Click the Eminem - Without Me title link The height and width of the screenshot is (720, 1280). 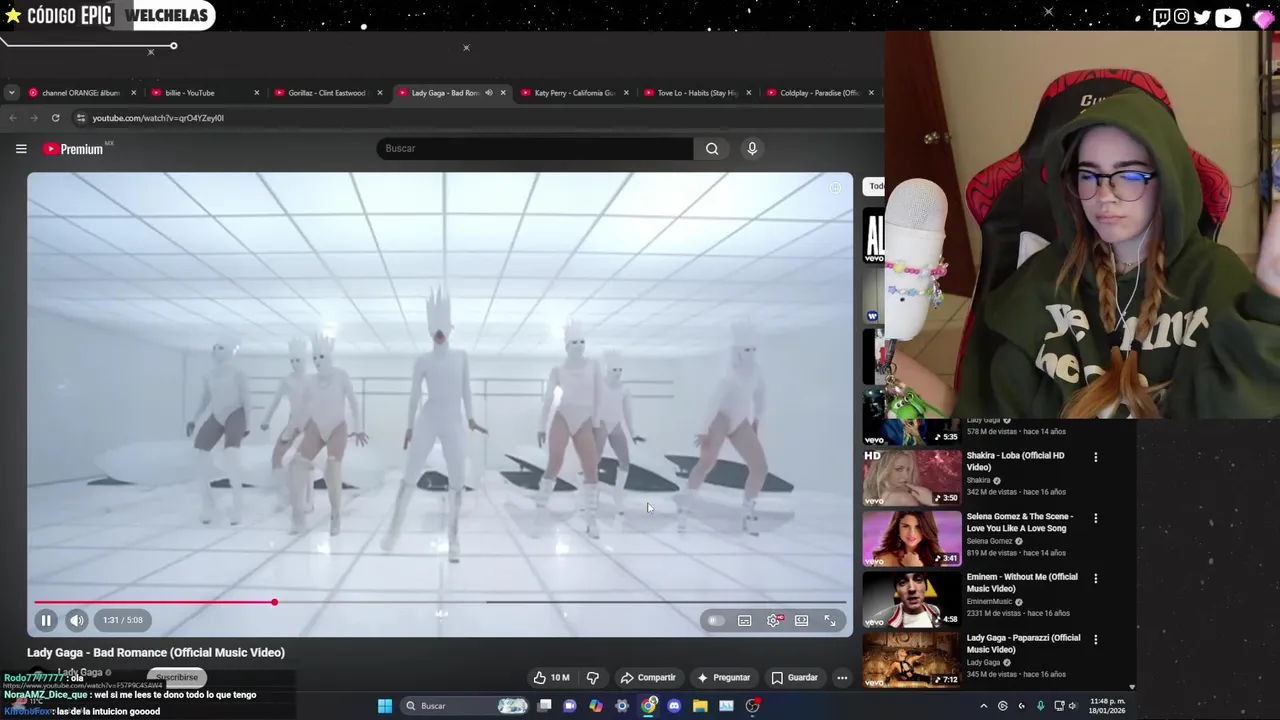tap(1022, 583)
